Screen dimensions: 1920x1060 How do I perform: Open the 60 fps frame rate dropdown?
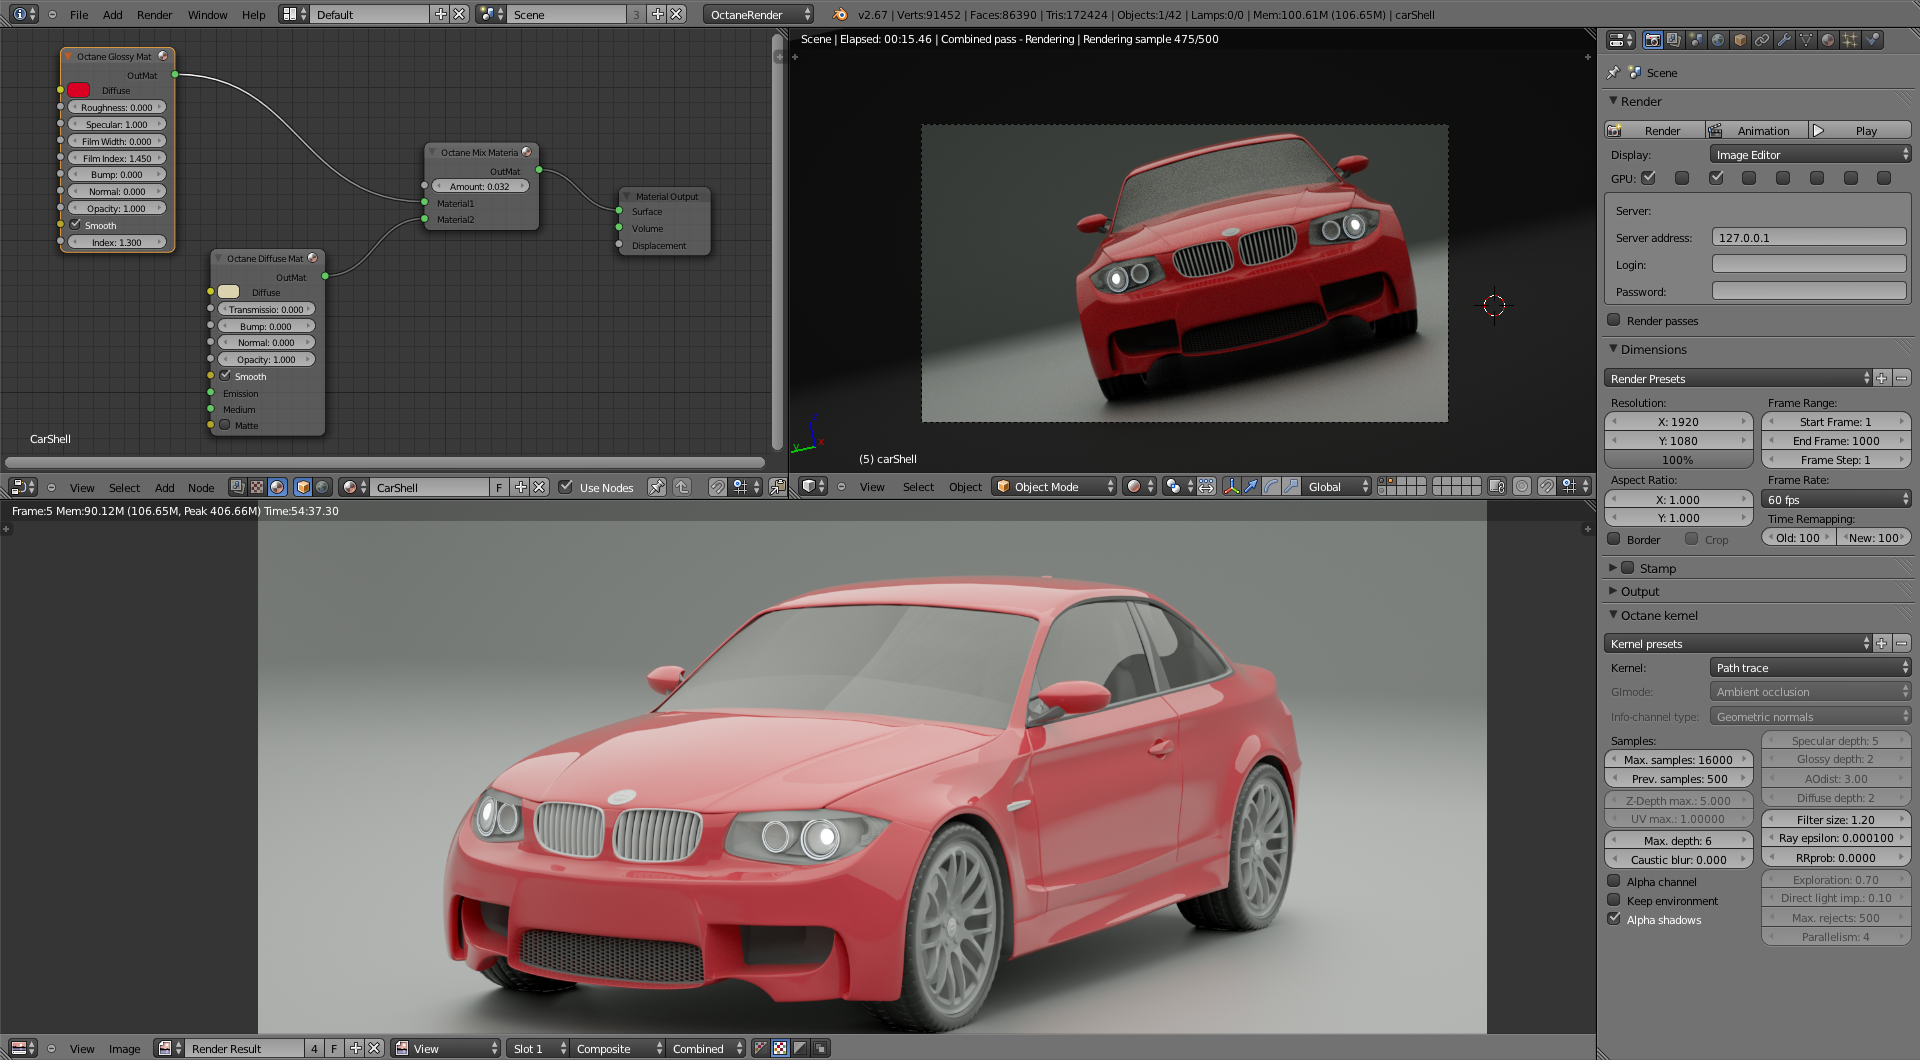pyautogui.click(x=1836, y=500)
